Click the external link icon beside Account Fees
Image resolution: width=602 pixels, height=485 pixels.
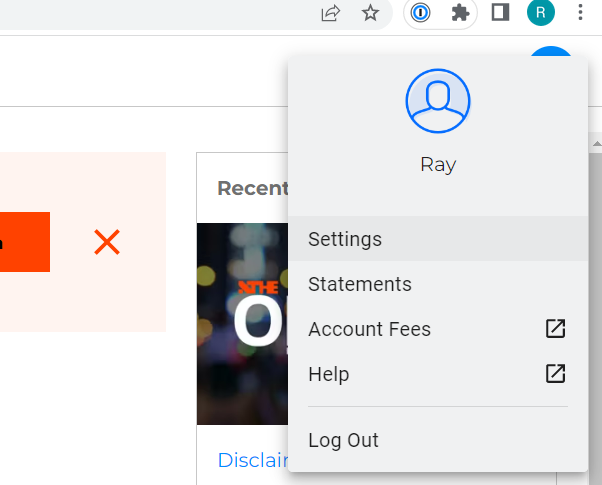click(556, 329)
